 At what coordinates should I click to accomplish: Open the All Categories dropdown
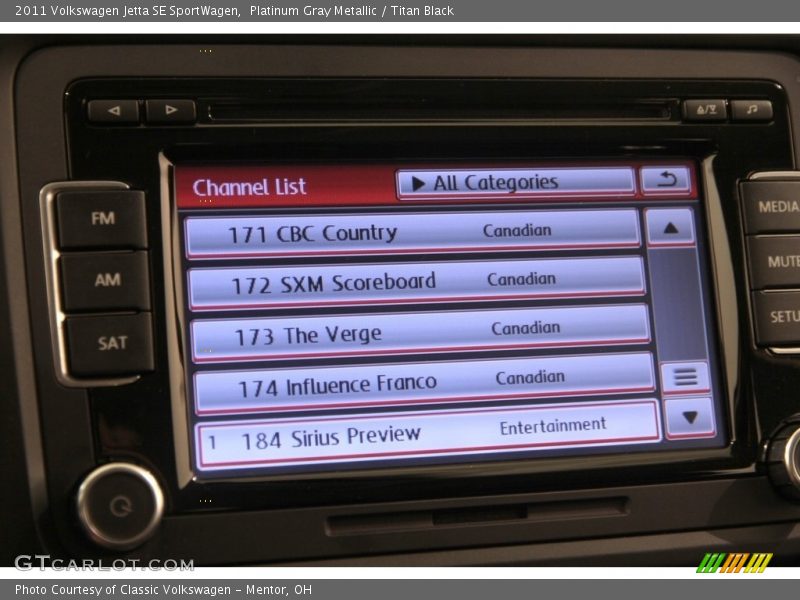(x=515, y=182)
